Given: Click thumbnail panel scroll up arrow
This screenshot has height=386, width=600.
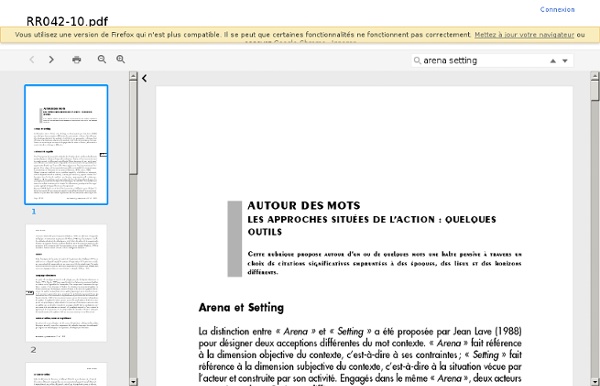Looking at the screenshot, I should tap(133, 76).
